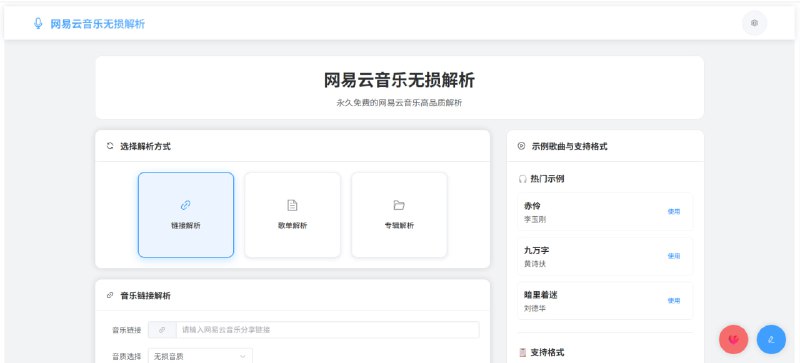Click the song title 九万字

(536, 250)
